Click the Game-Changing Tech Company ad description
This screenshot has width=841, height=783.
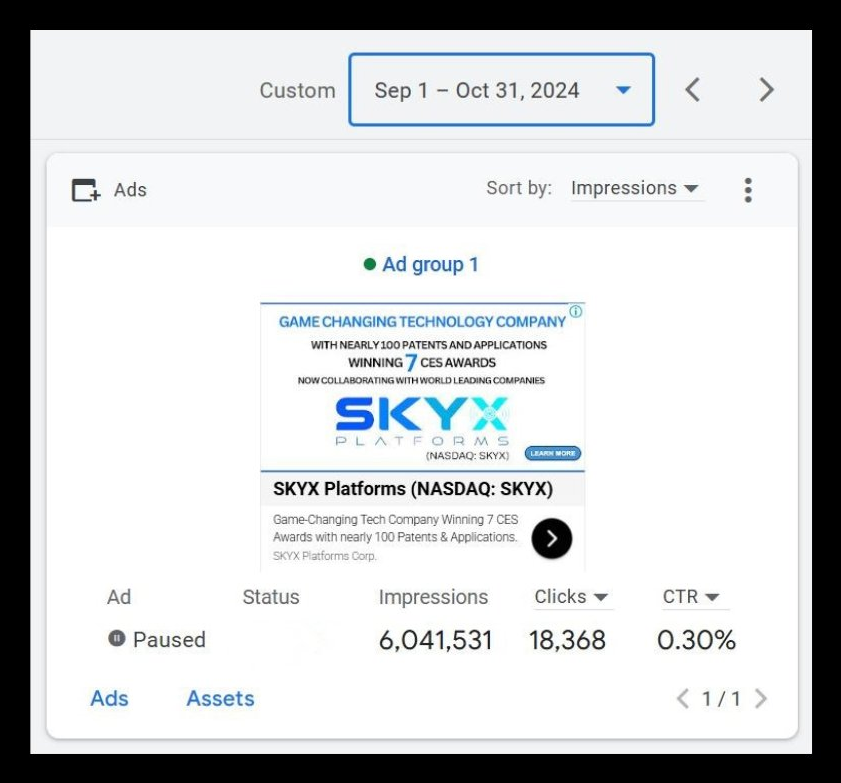coord(395,528)
